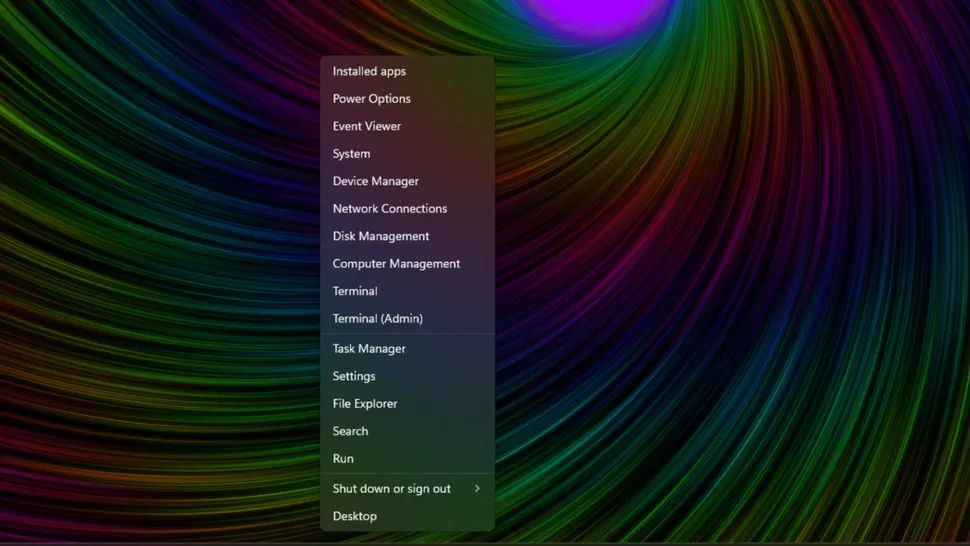Open the System menu entry
This screenshot has width=970, height=546.
tap(351, 154)
